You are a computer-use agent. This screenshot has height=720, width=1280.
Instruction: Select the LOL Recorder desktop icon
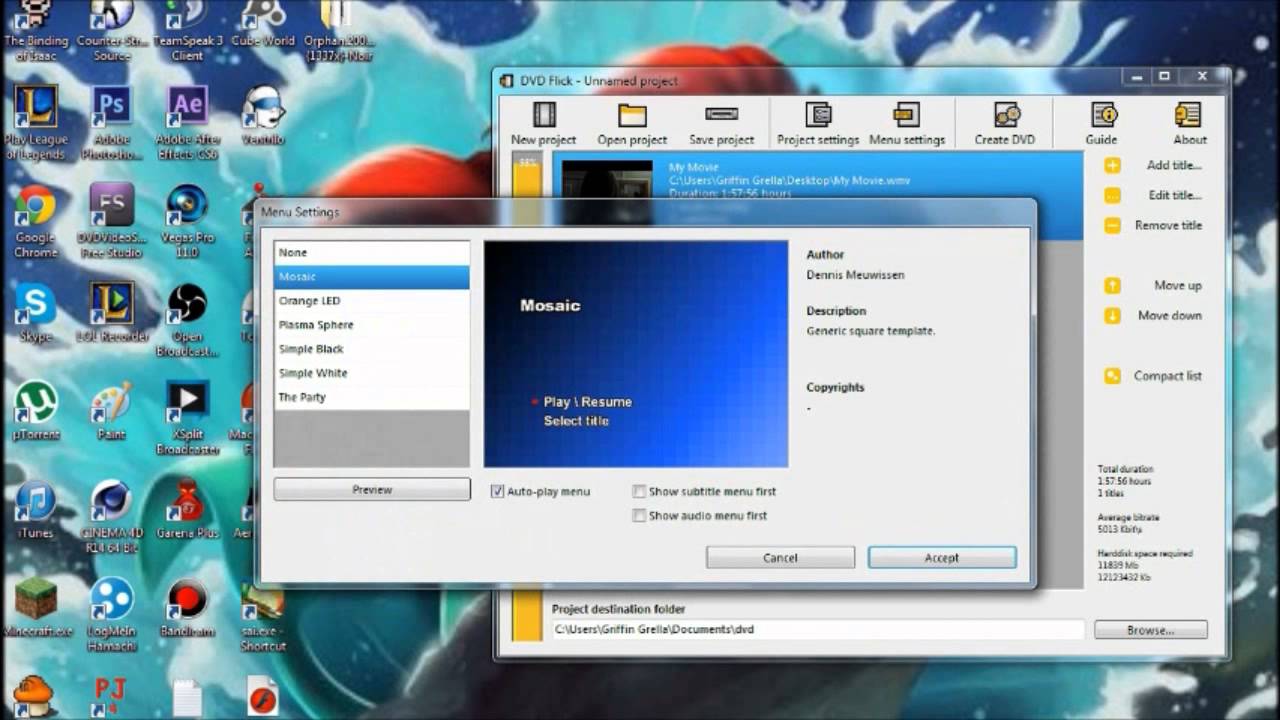(112, 314)
